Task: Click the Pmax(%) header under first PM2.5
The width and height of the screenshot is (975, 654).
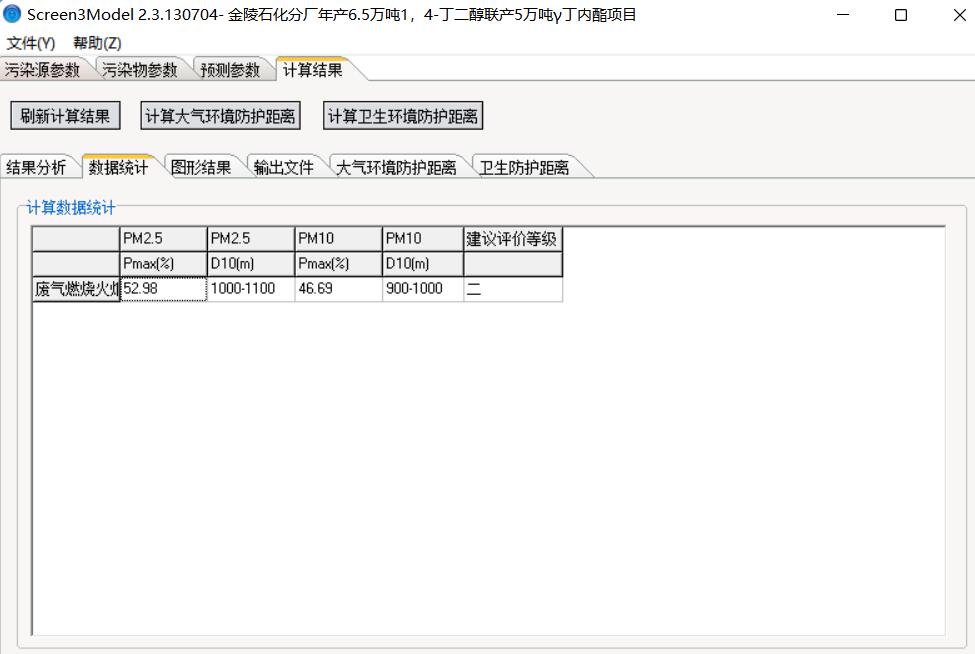Action: 163,264
